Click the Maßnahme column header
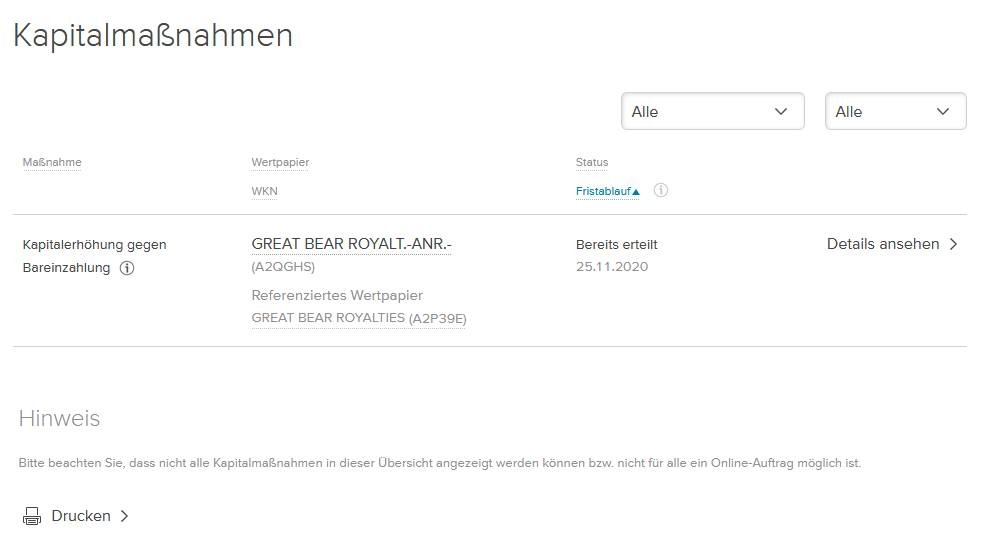The width and height of the screenshot is (990, 548). point(52,162)
